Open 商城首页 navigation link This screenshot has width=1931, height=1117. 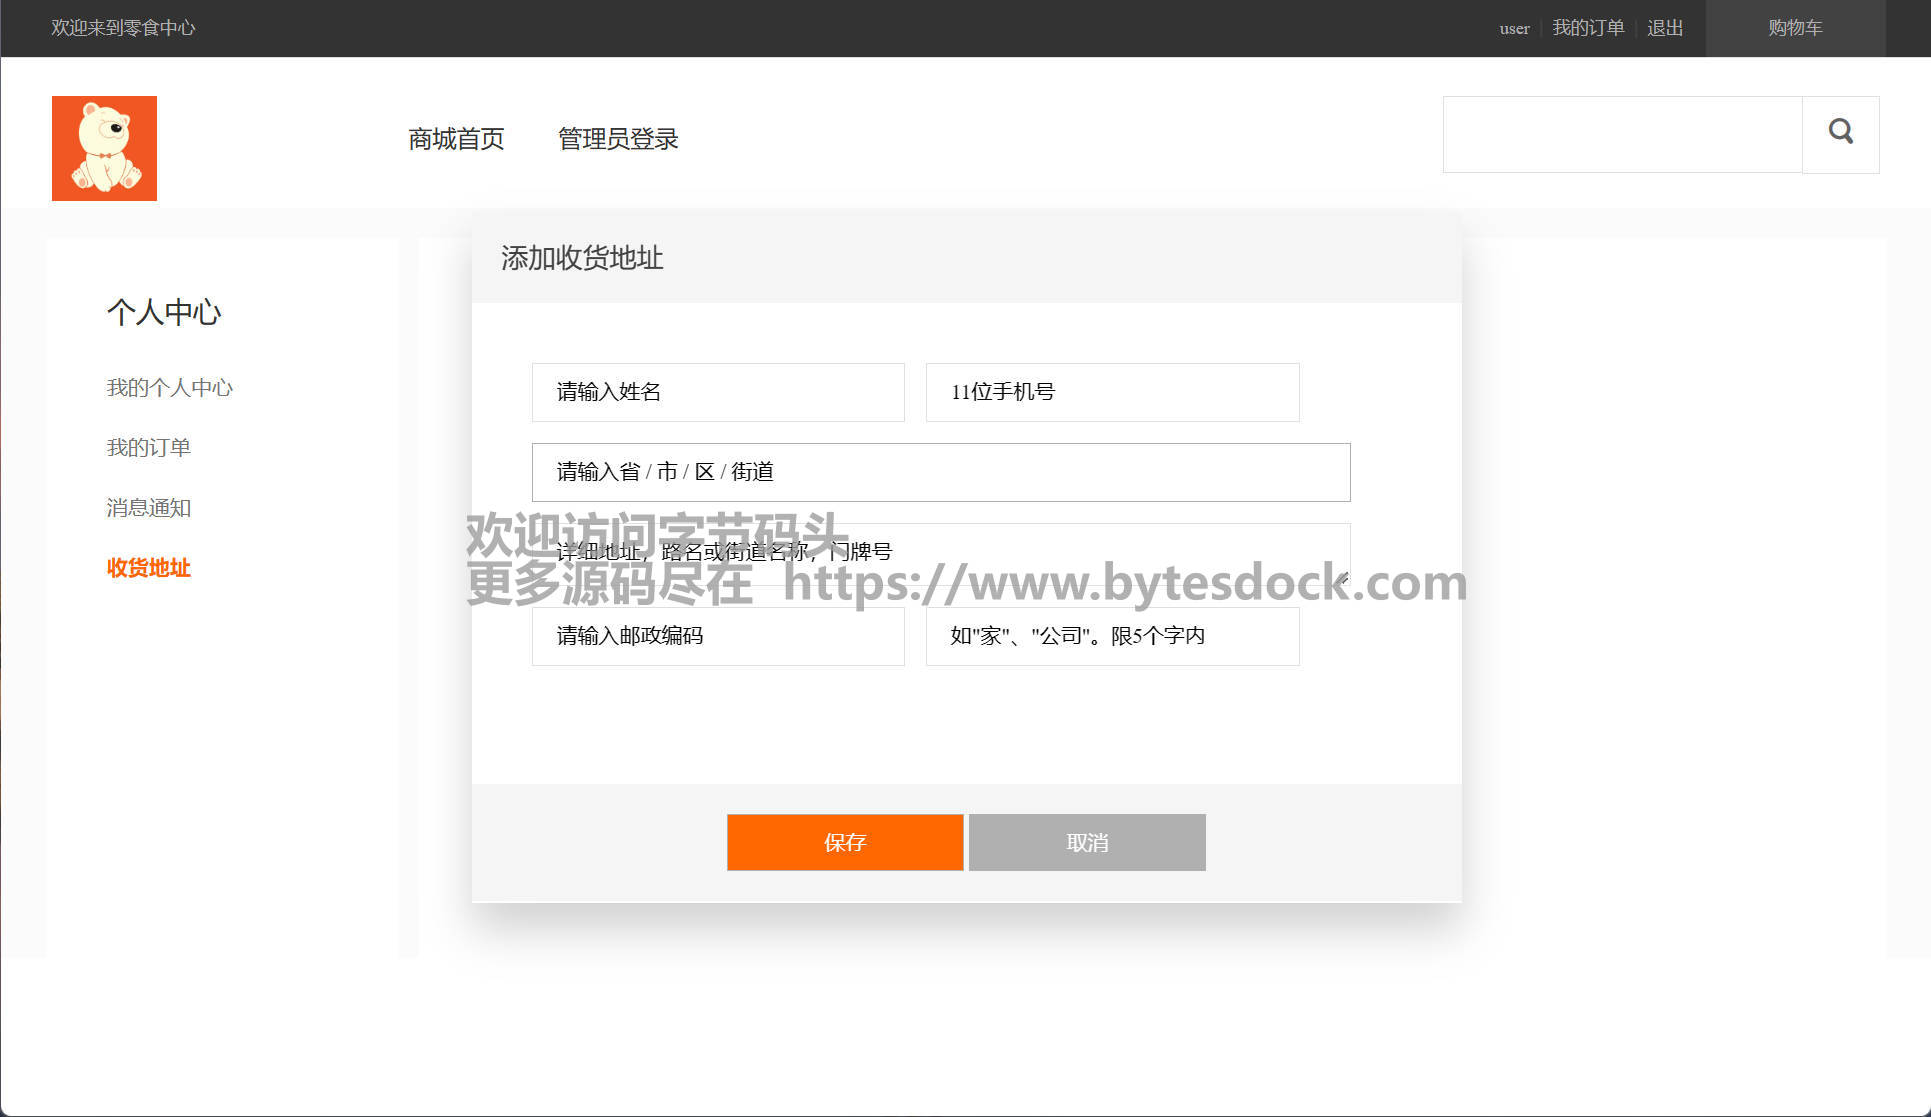pyautogui.click(x=456, y=139)
